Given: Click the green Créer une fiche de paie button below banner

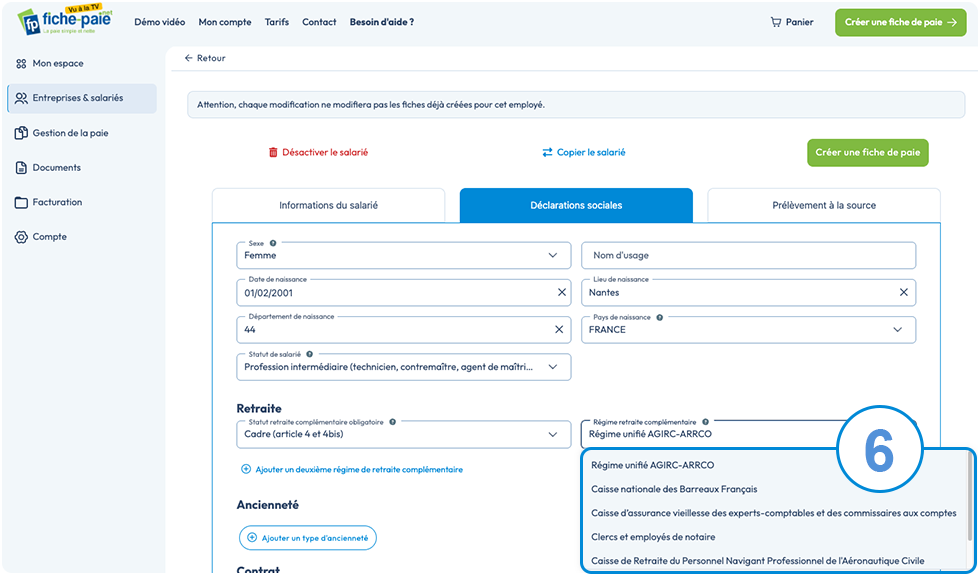Looking at the screenshot, I should click(x=868, y=152).
